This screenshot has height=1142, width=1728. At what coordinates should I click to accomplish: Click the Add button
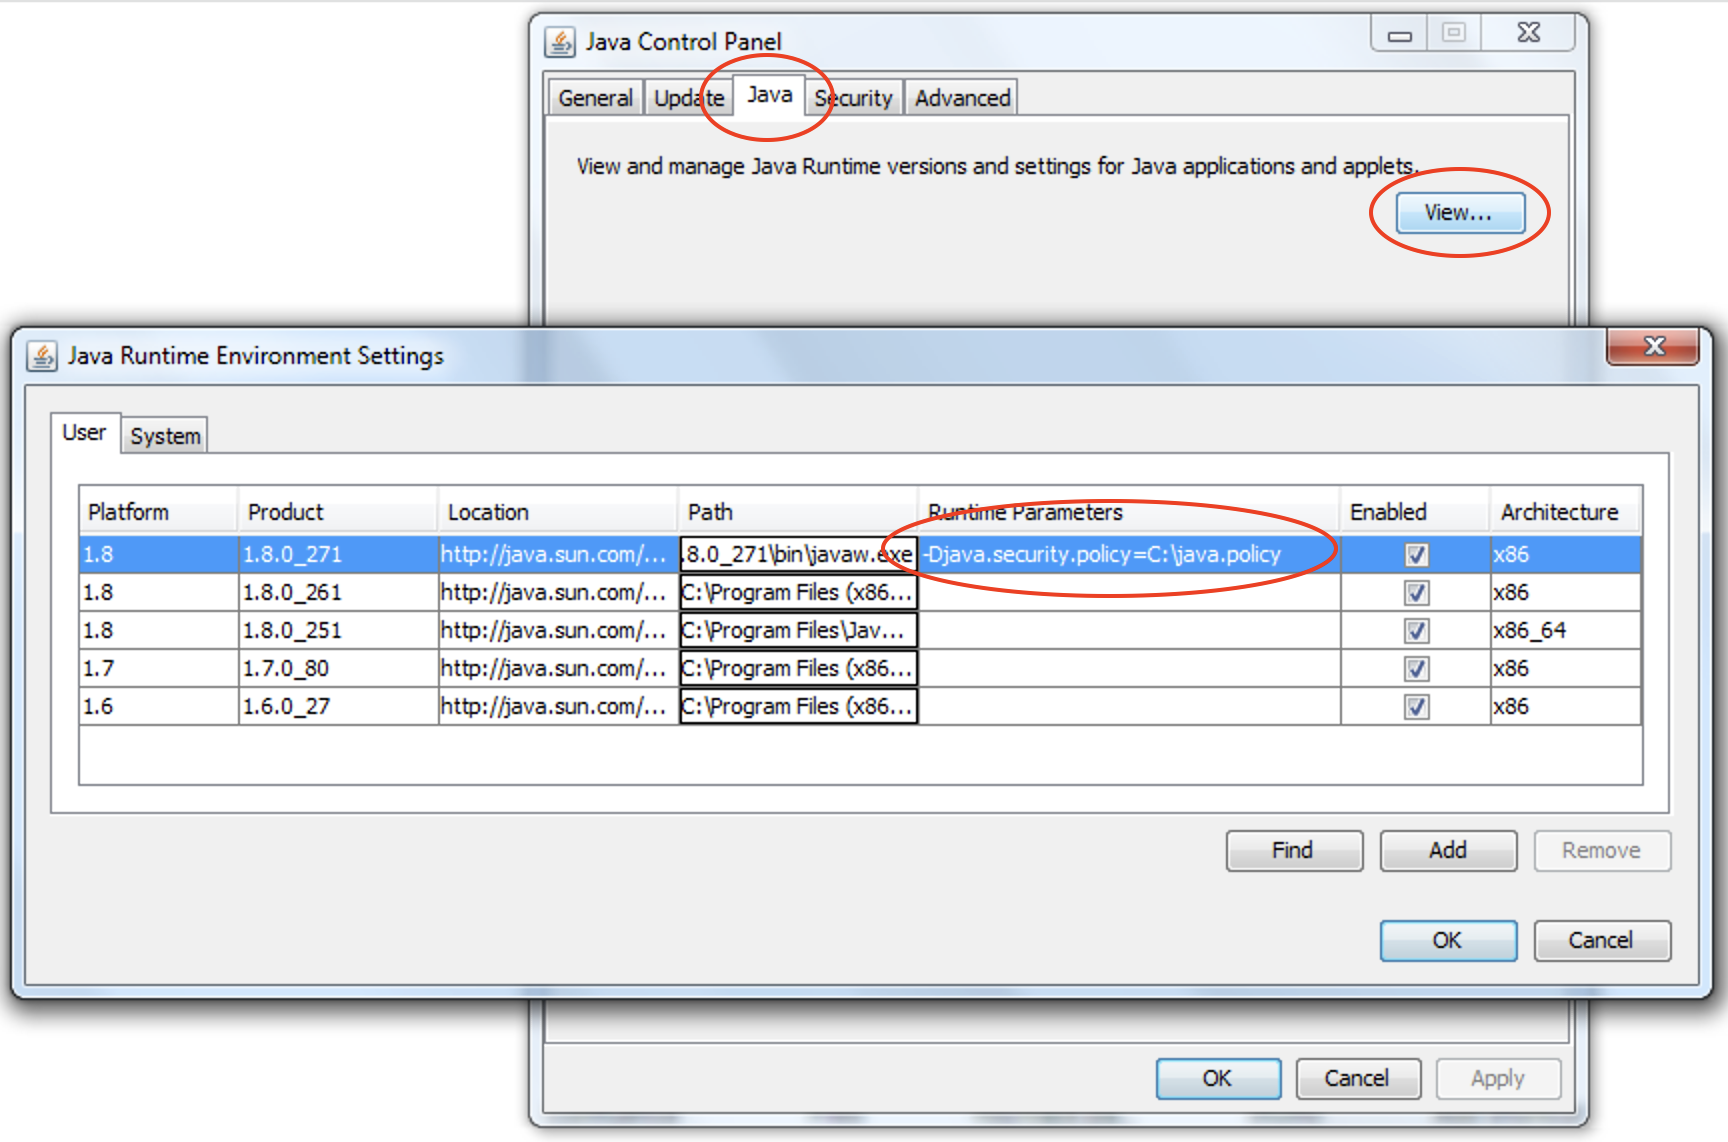coord(1447,850)
